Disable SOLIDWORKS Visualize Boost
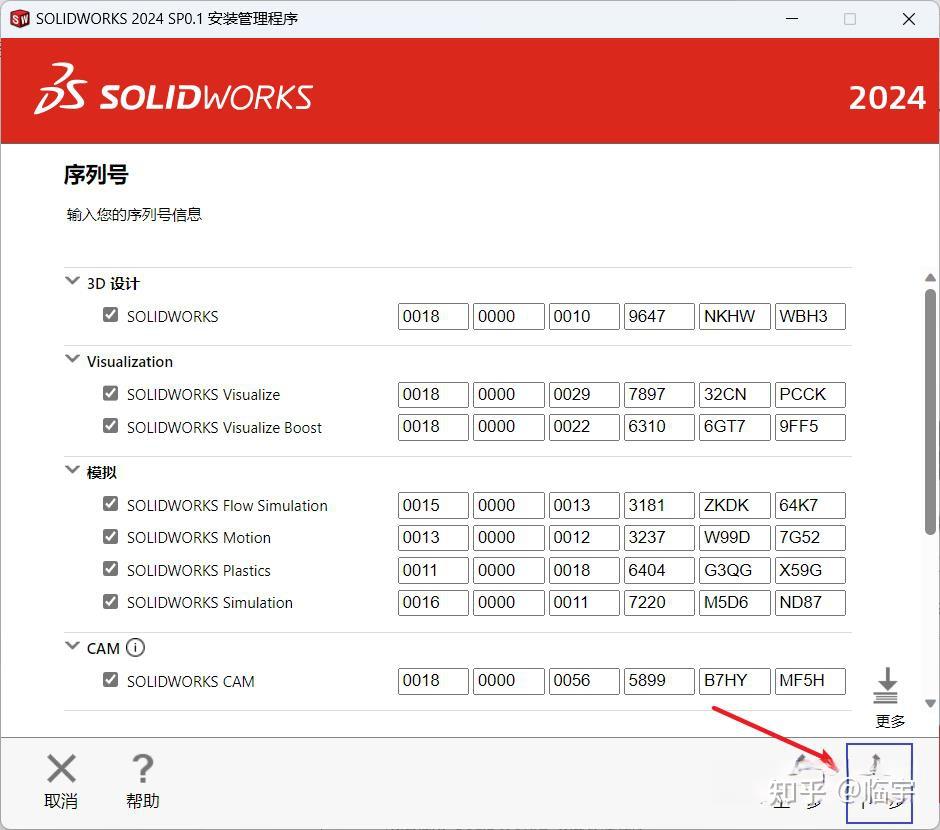Screen dimensions: 940x830 [x=110, y=427]
